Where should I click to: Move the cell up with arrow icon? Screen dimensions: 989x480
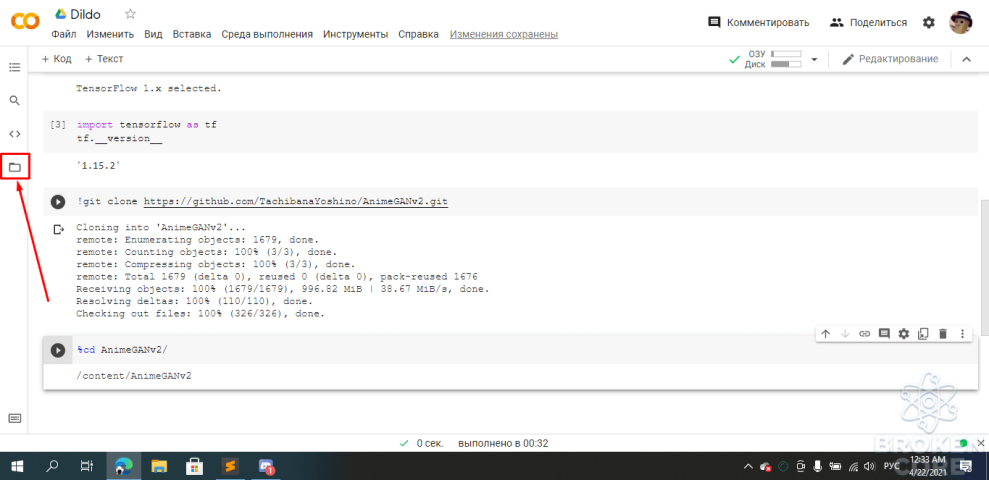pyautogui.click(x=826, y=334)
